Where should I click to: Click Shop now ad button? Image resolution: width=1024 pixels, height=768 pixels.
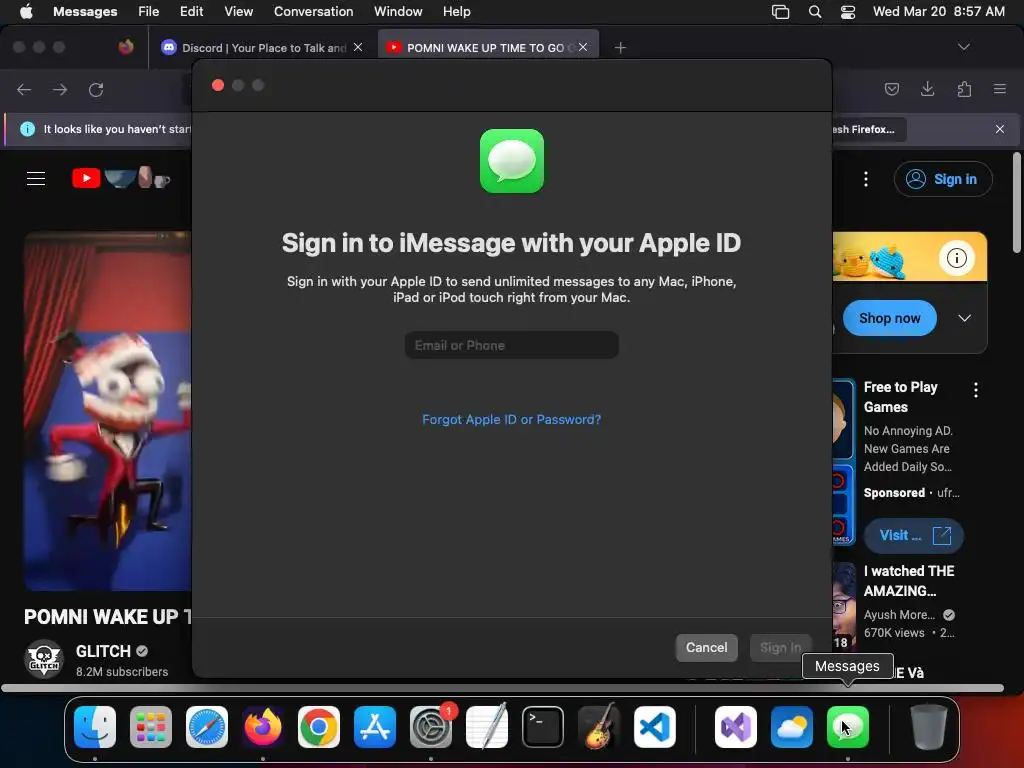(x=889, y=318)
